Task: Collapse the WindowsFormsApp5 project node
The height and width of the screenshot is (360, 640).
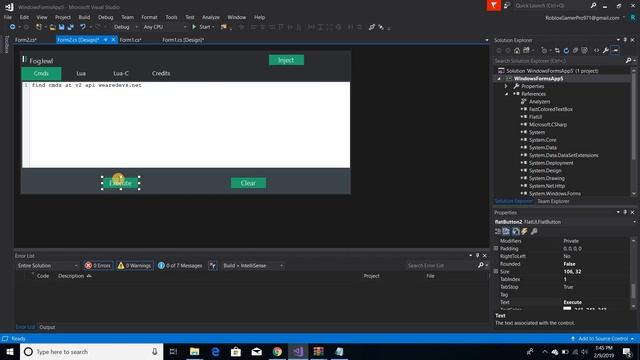Action: [499, 79]
